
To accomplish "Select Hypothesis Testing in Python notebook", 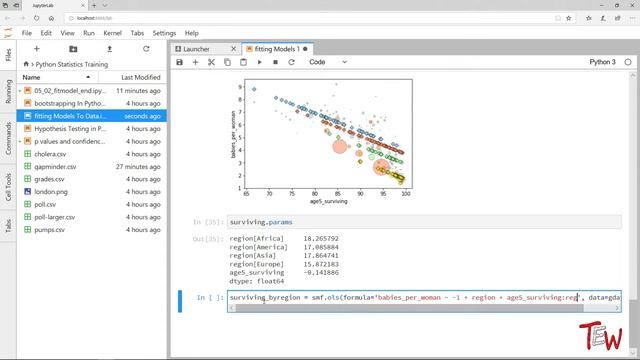I will coord(92,129).
